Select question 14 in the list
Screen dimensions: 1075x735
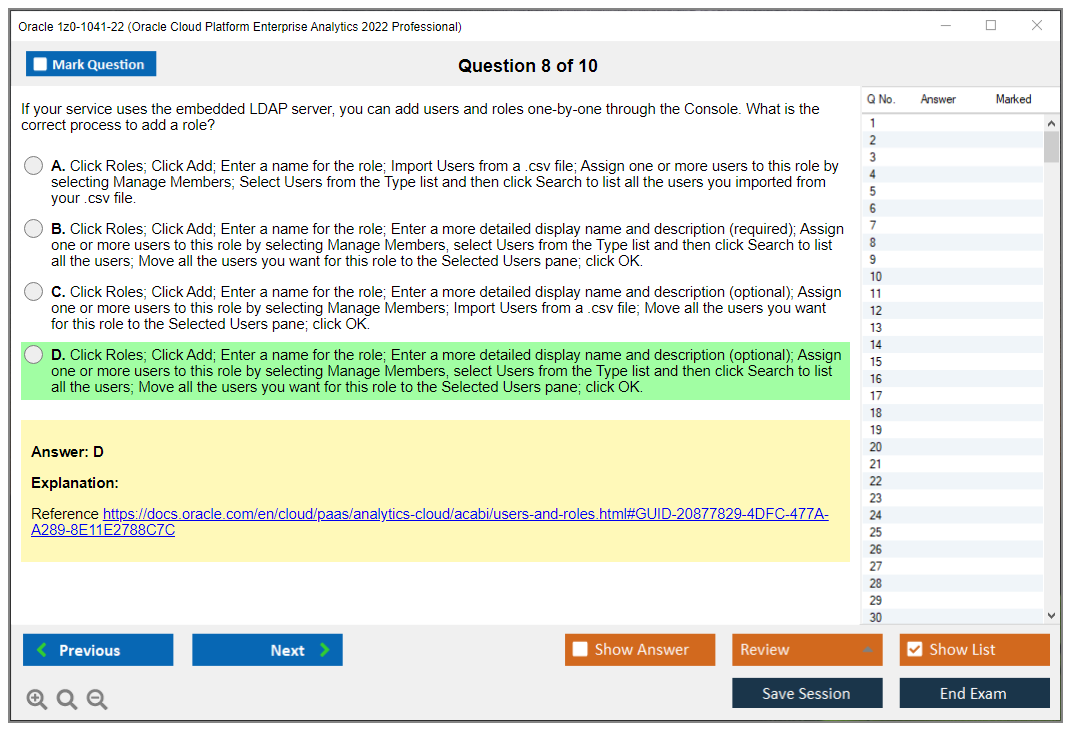pos(876,345)
